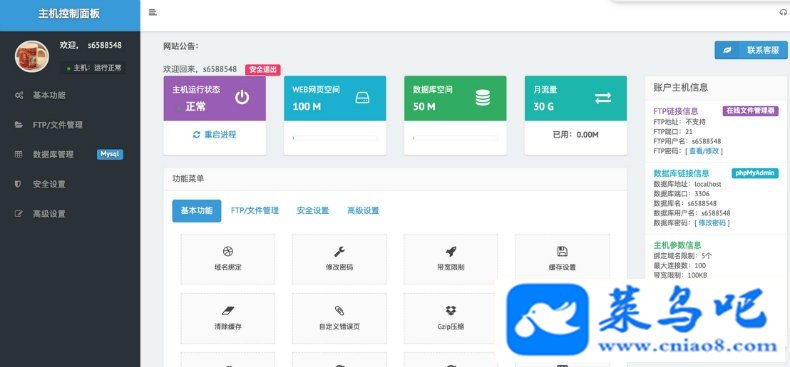Click the shield icon beside 安全设置
This screenshot has width=790, height=367.
point(19,185)
